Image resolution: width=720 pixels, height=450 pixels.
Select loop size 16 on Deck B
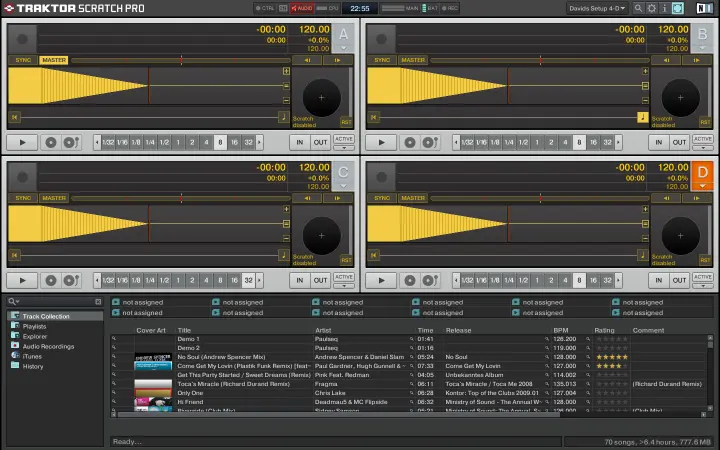pyautogui.click(x=593, y=142)
